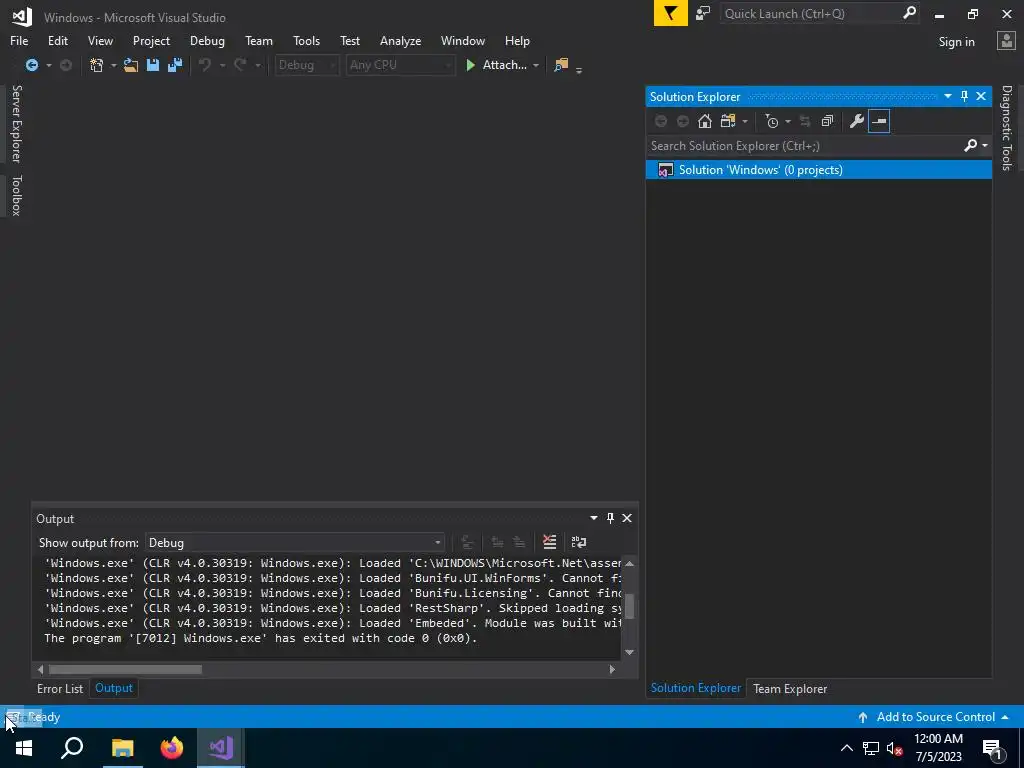
Task: Toggle the Solution Explorer auto-hide pin
Action: (965, 97)
